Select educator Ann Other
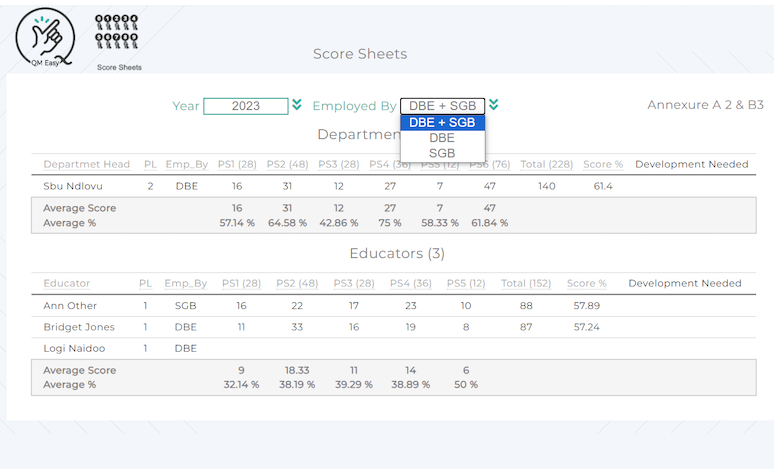This screenshot has height=469, width=774. pyautogui.click(x=71, y=305)
